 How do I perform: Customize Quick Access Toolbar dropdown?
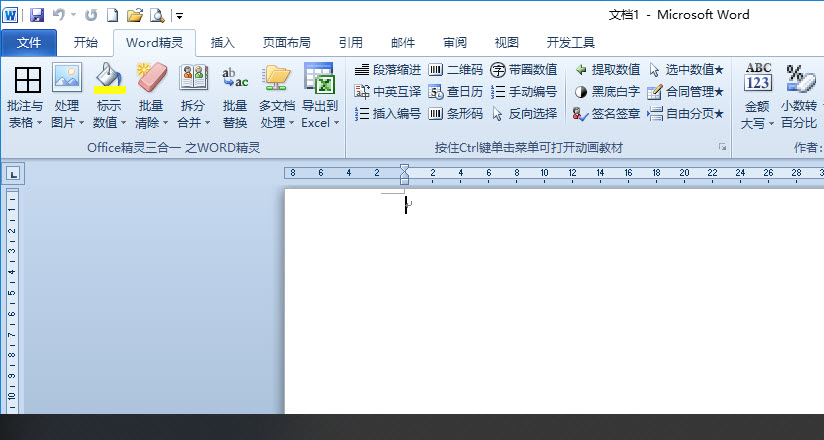179,16
